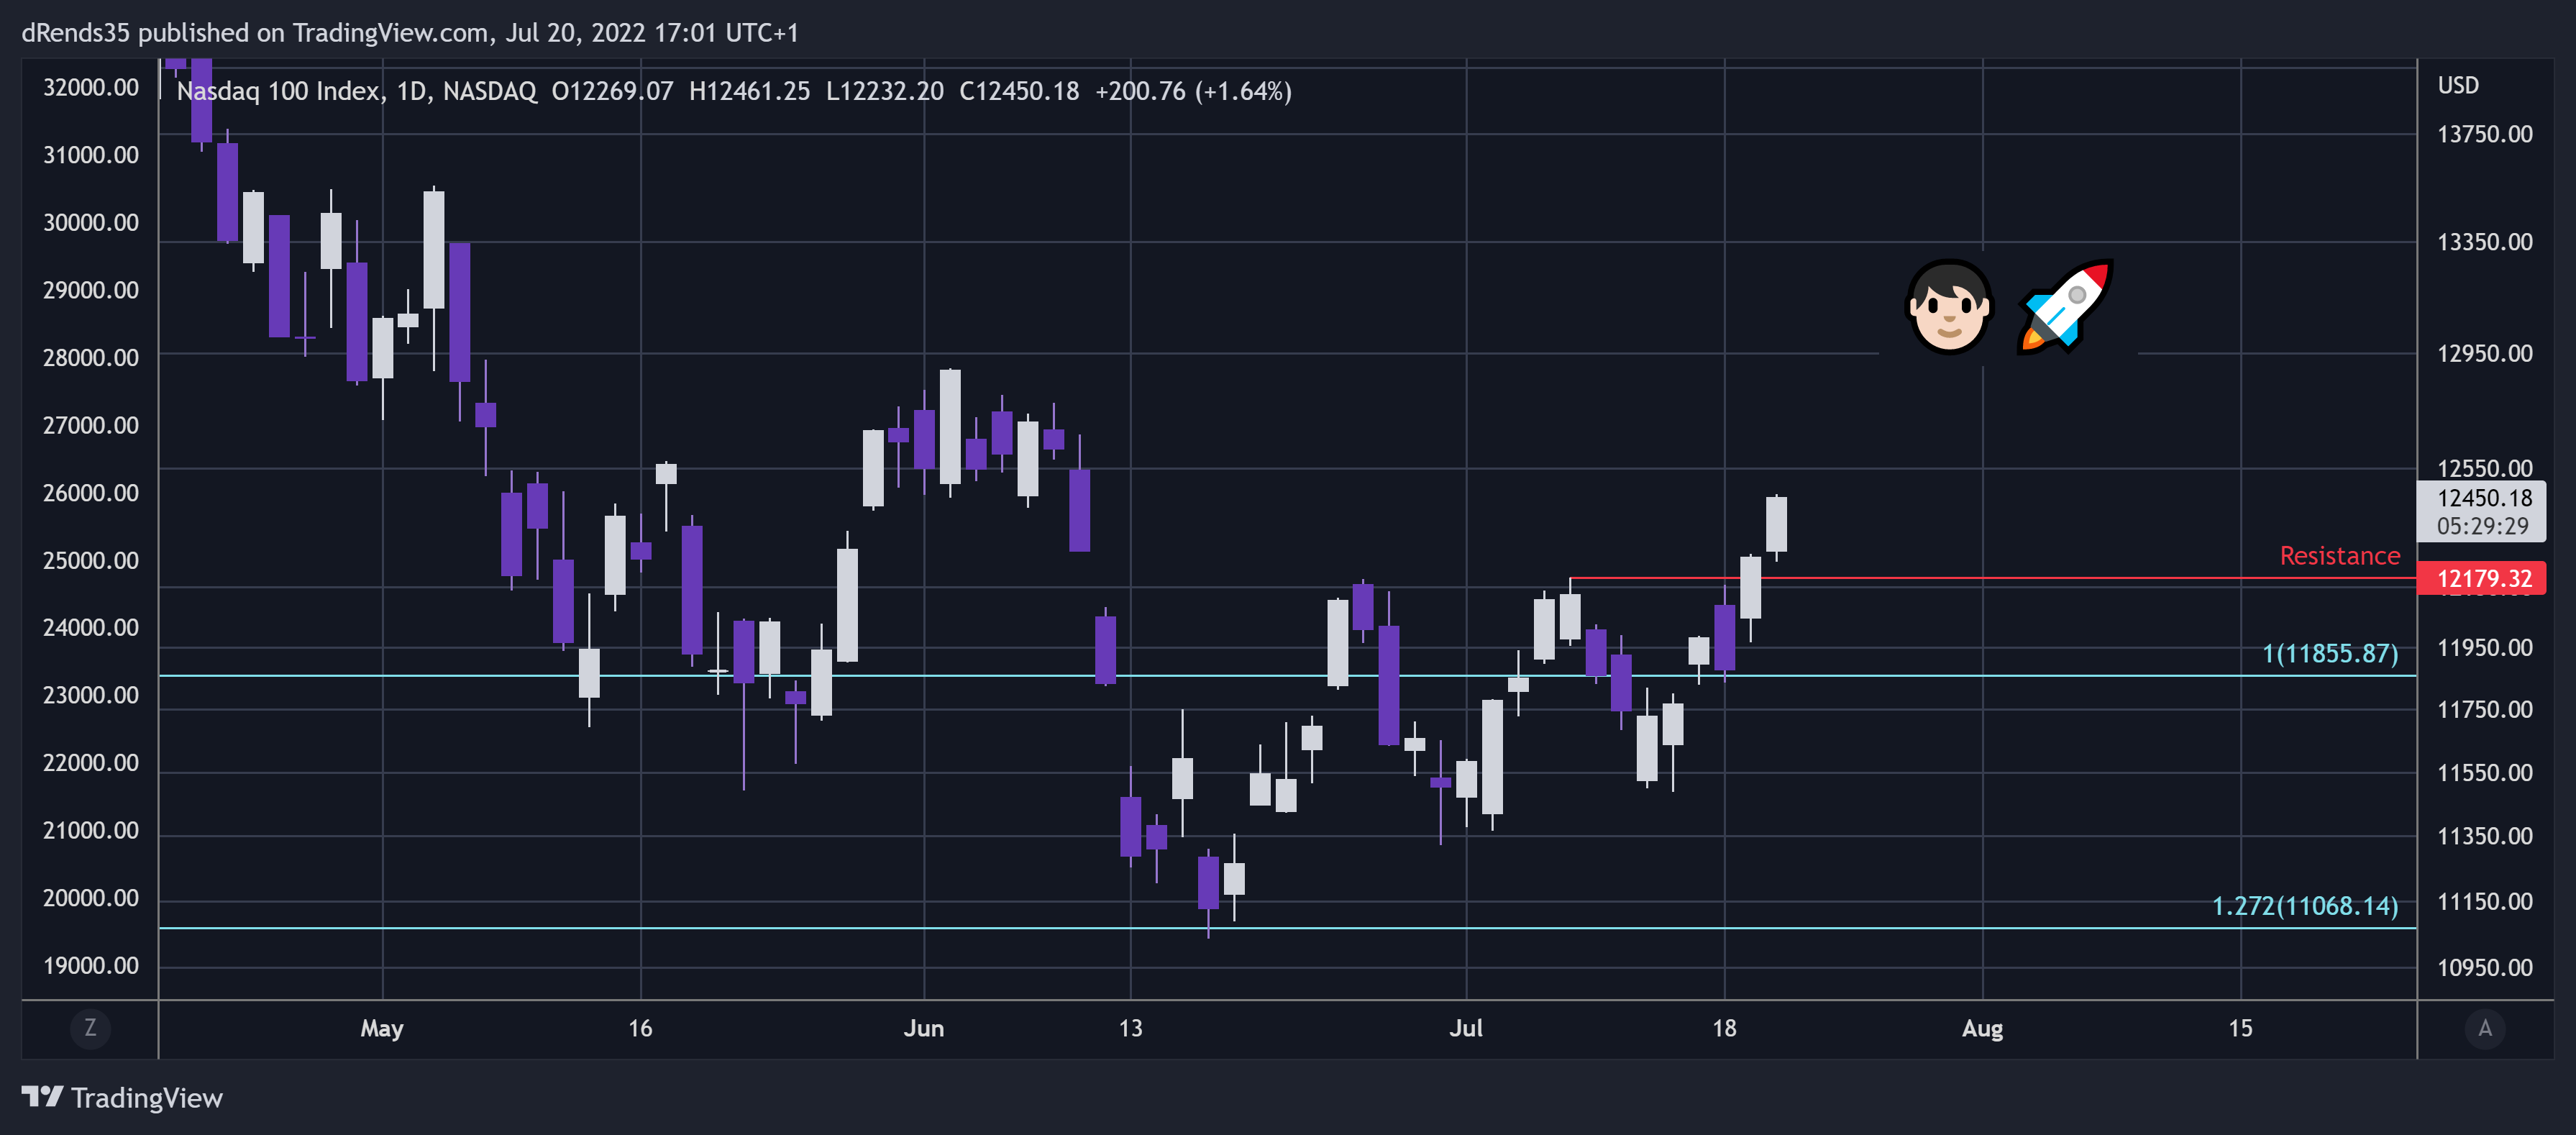Click the 32000.00 left price scale label
This screenshot has height=1135, width=2576.
pyautogui.click(x=91, y=87)
